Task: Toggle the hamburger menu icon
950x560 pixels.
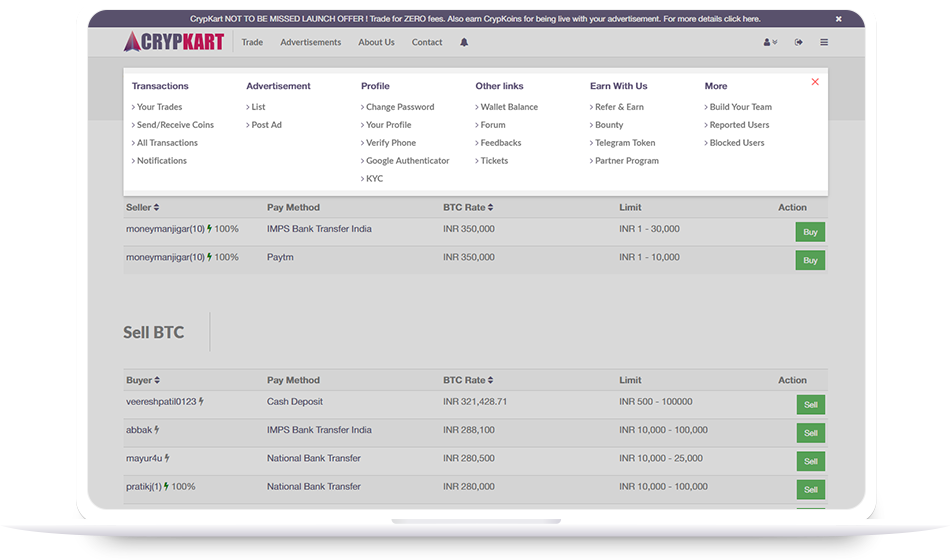Action: click(x=824, y=43)
